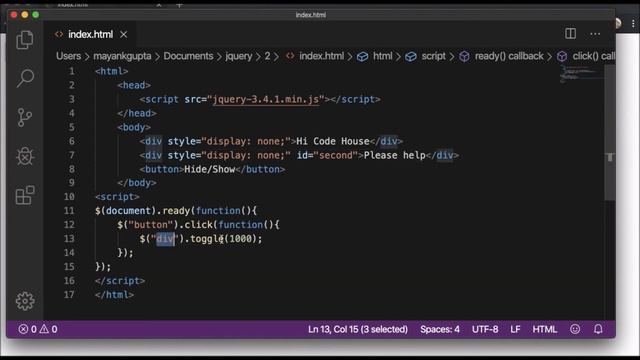Click Ln 13, Col 15 position indicator

tap(358, 329)
